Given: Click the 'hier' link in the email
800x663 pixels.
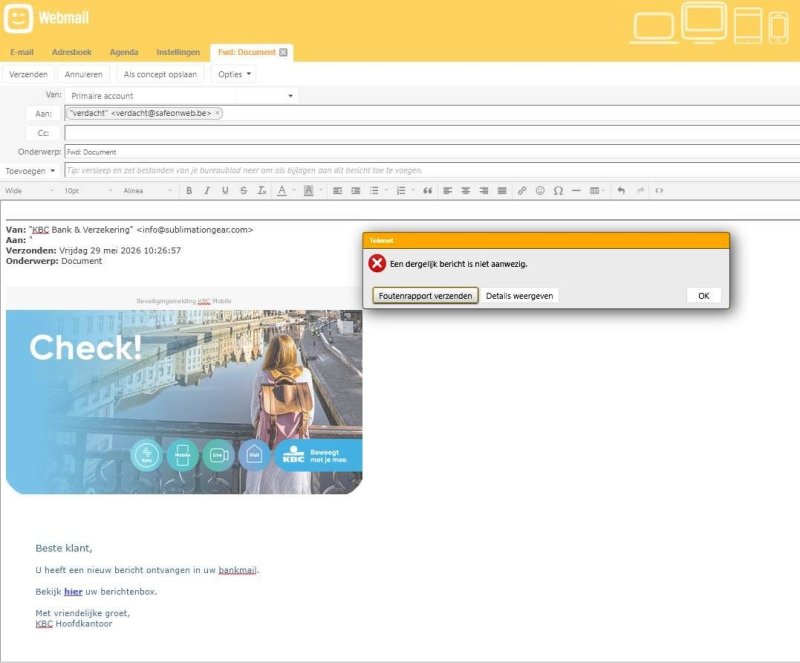Looking at the screenshot, I should click(73, 592).
